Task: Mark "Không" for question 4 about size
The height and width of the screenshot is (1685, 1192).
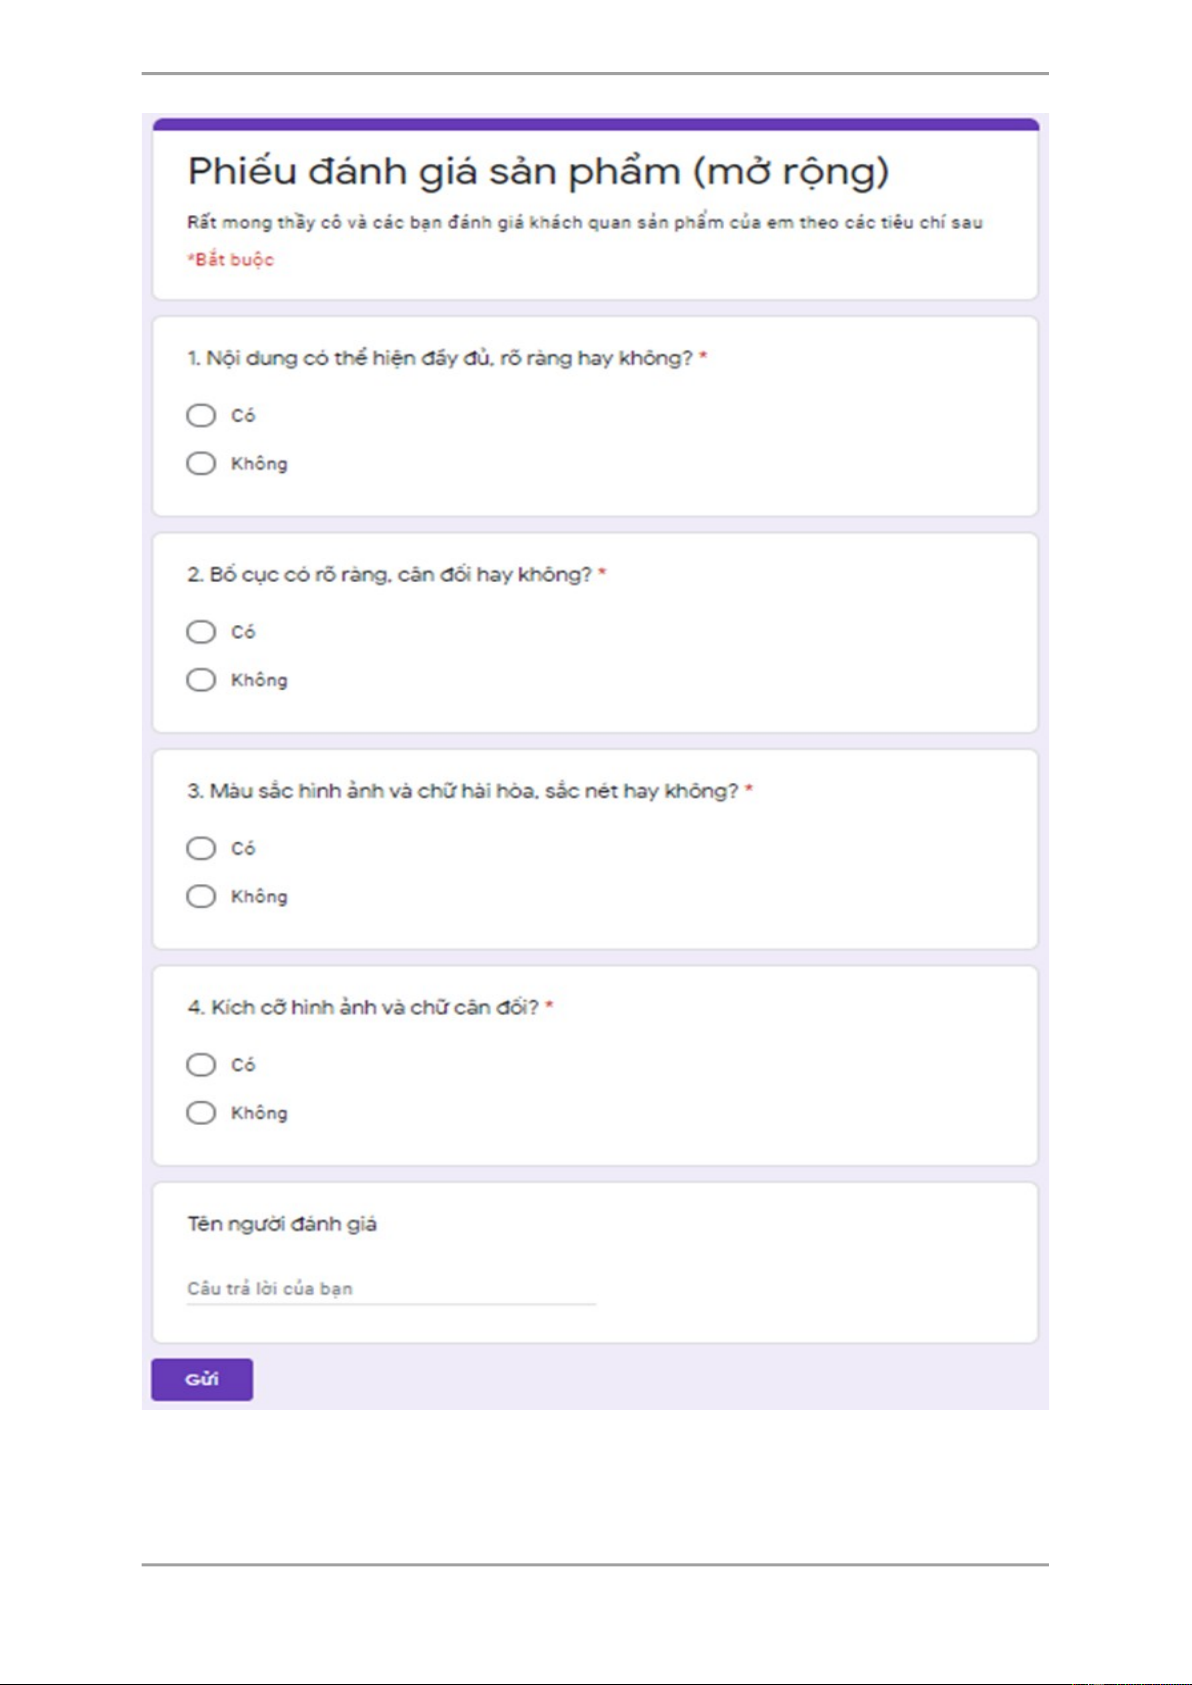Action: click(x=201, y=1113)
